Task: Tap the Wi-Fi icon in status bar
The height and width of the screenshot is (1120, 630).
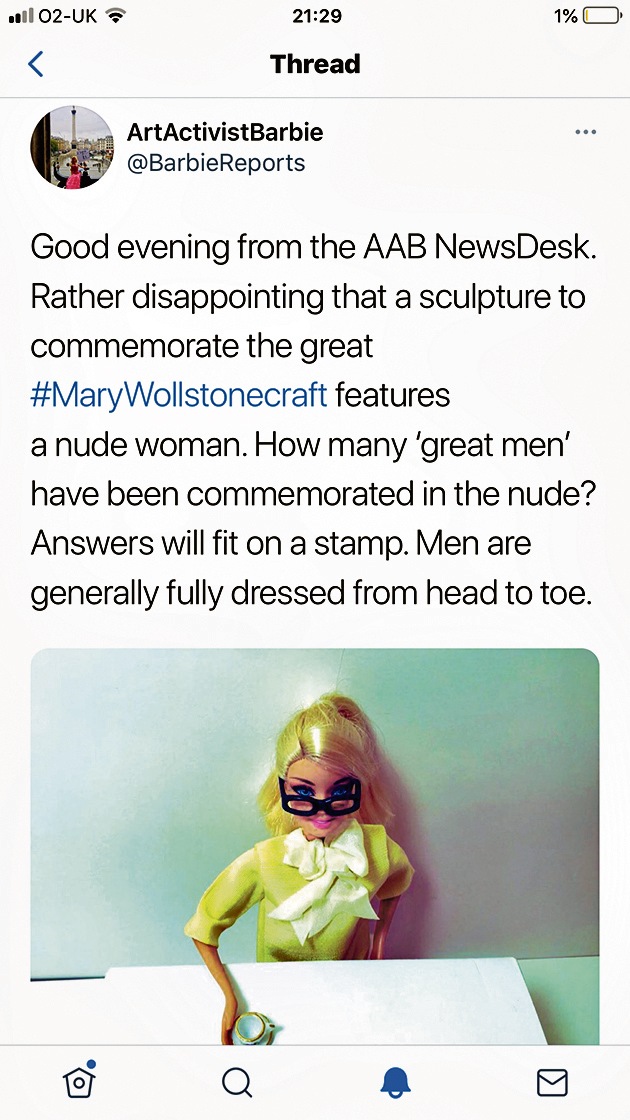Action: tap(114, 15)
